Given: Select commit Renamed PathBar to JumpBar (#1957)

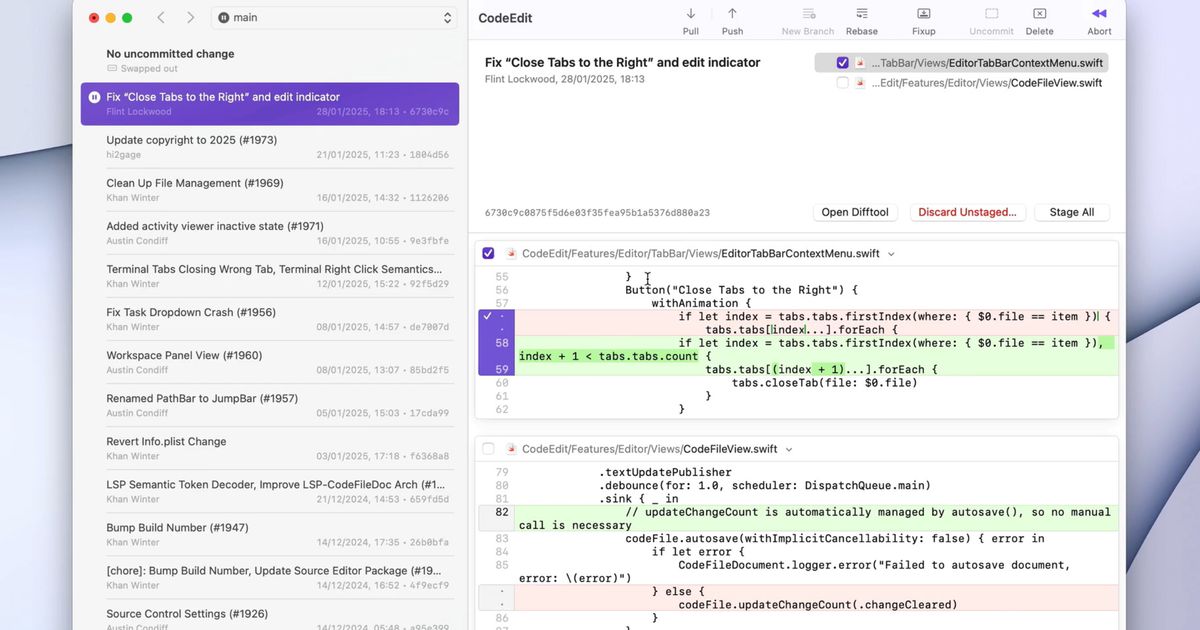Looking at the screenshot, I should click(270, 405).
